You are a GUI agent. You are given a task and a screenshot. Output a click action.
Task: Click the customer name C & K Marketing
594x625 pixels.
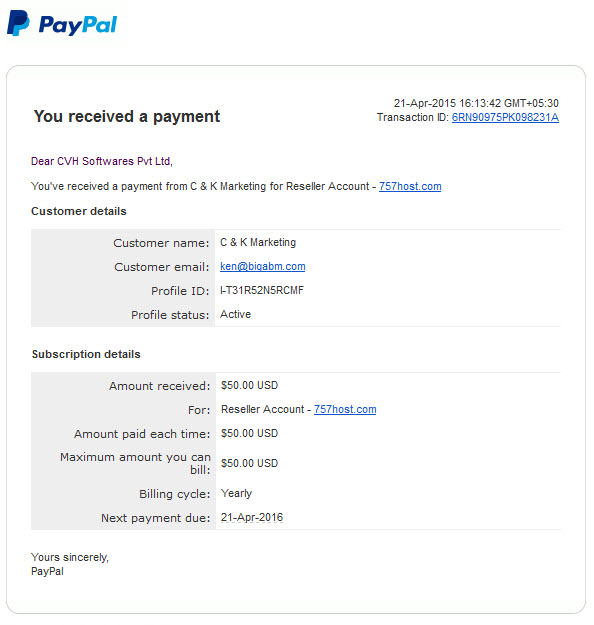258,242
